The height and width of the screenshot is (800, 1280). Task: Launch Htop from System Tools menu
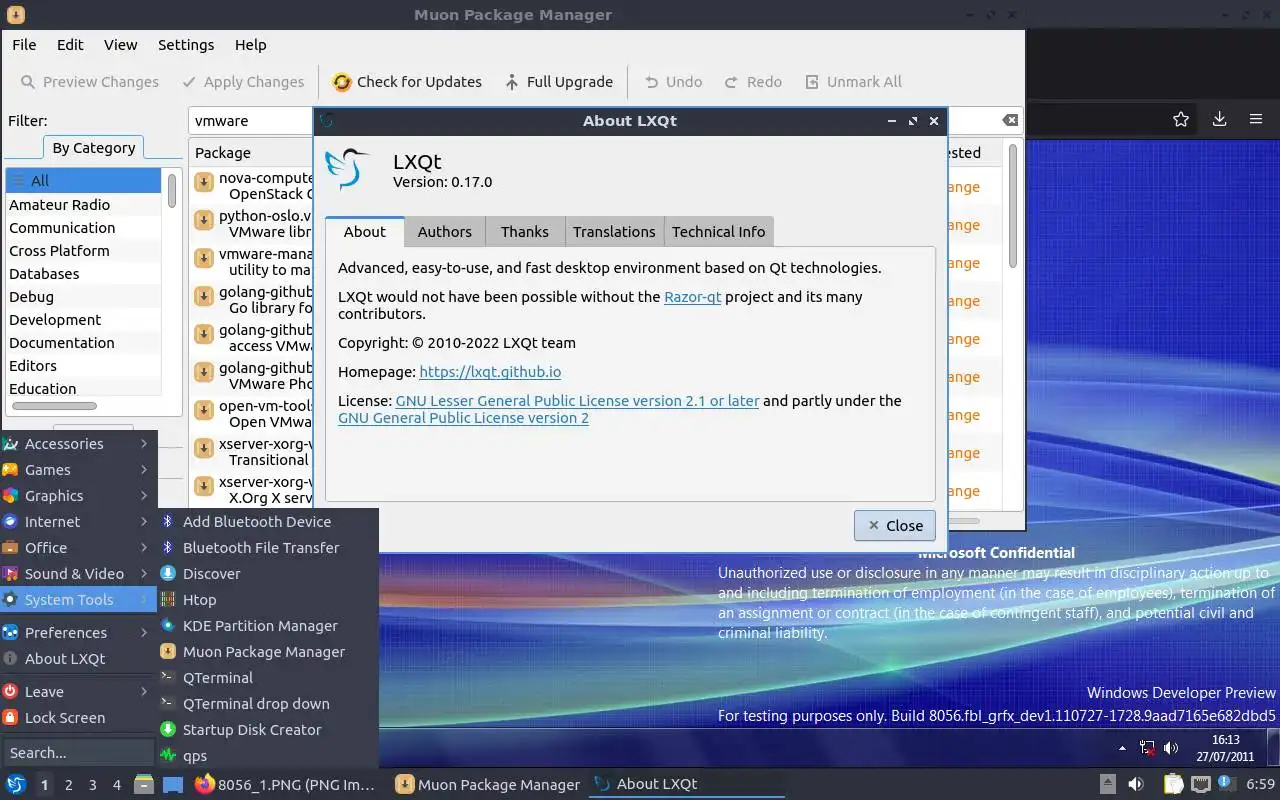point(268,599)
